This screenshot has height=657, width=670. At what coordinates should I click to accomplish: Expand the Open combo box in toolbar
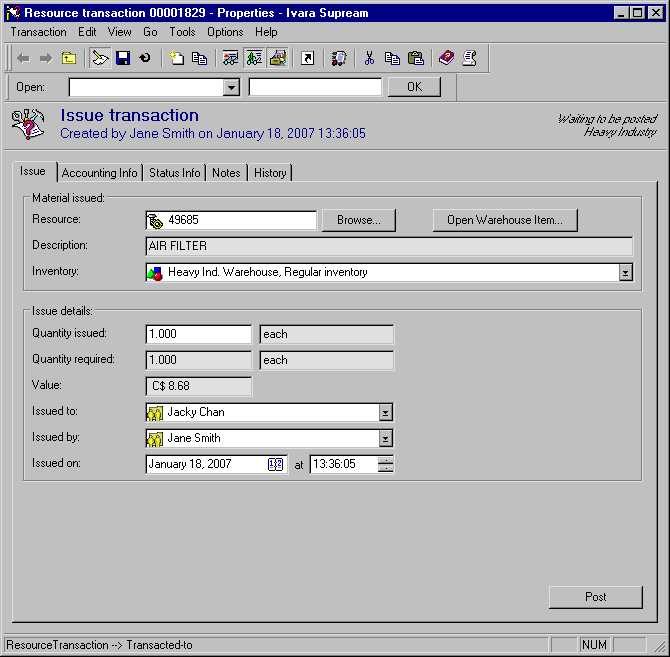click(x=232, y=87)
